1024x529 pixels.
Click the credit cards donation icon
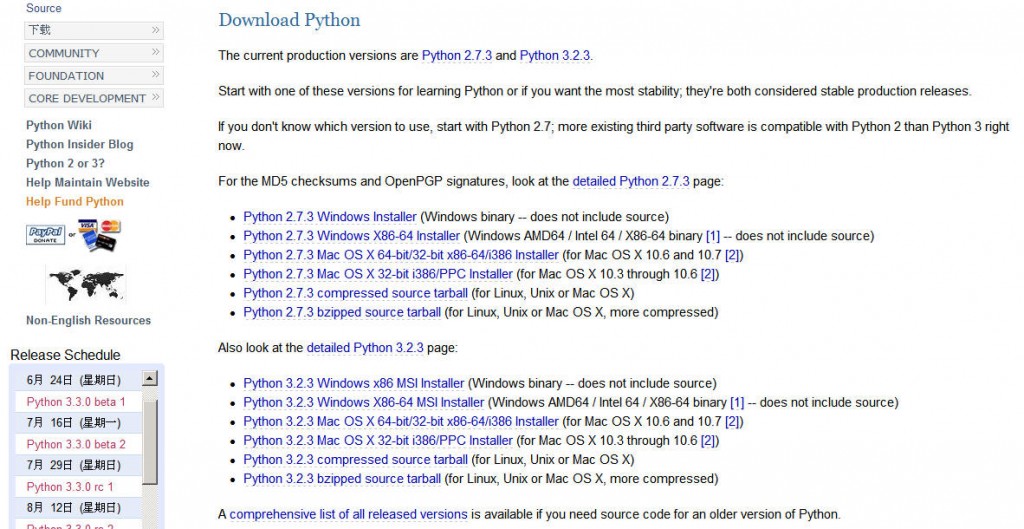pyautogui.click(x=99, y=236)
